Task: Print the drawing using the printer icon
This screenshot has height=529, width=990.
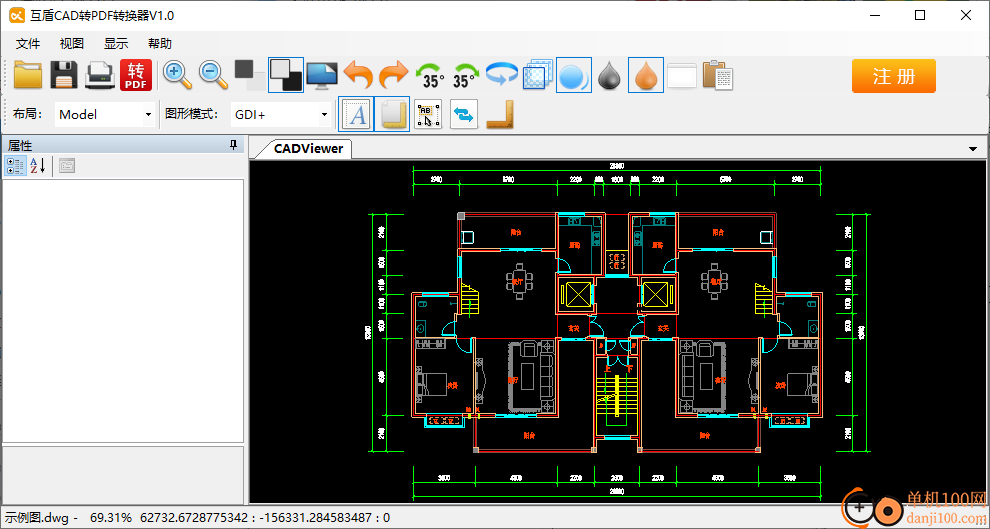Action: 100,75
